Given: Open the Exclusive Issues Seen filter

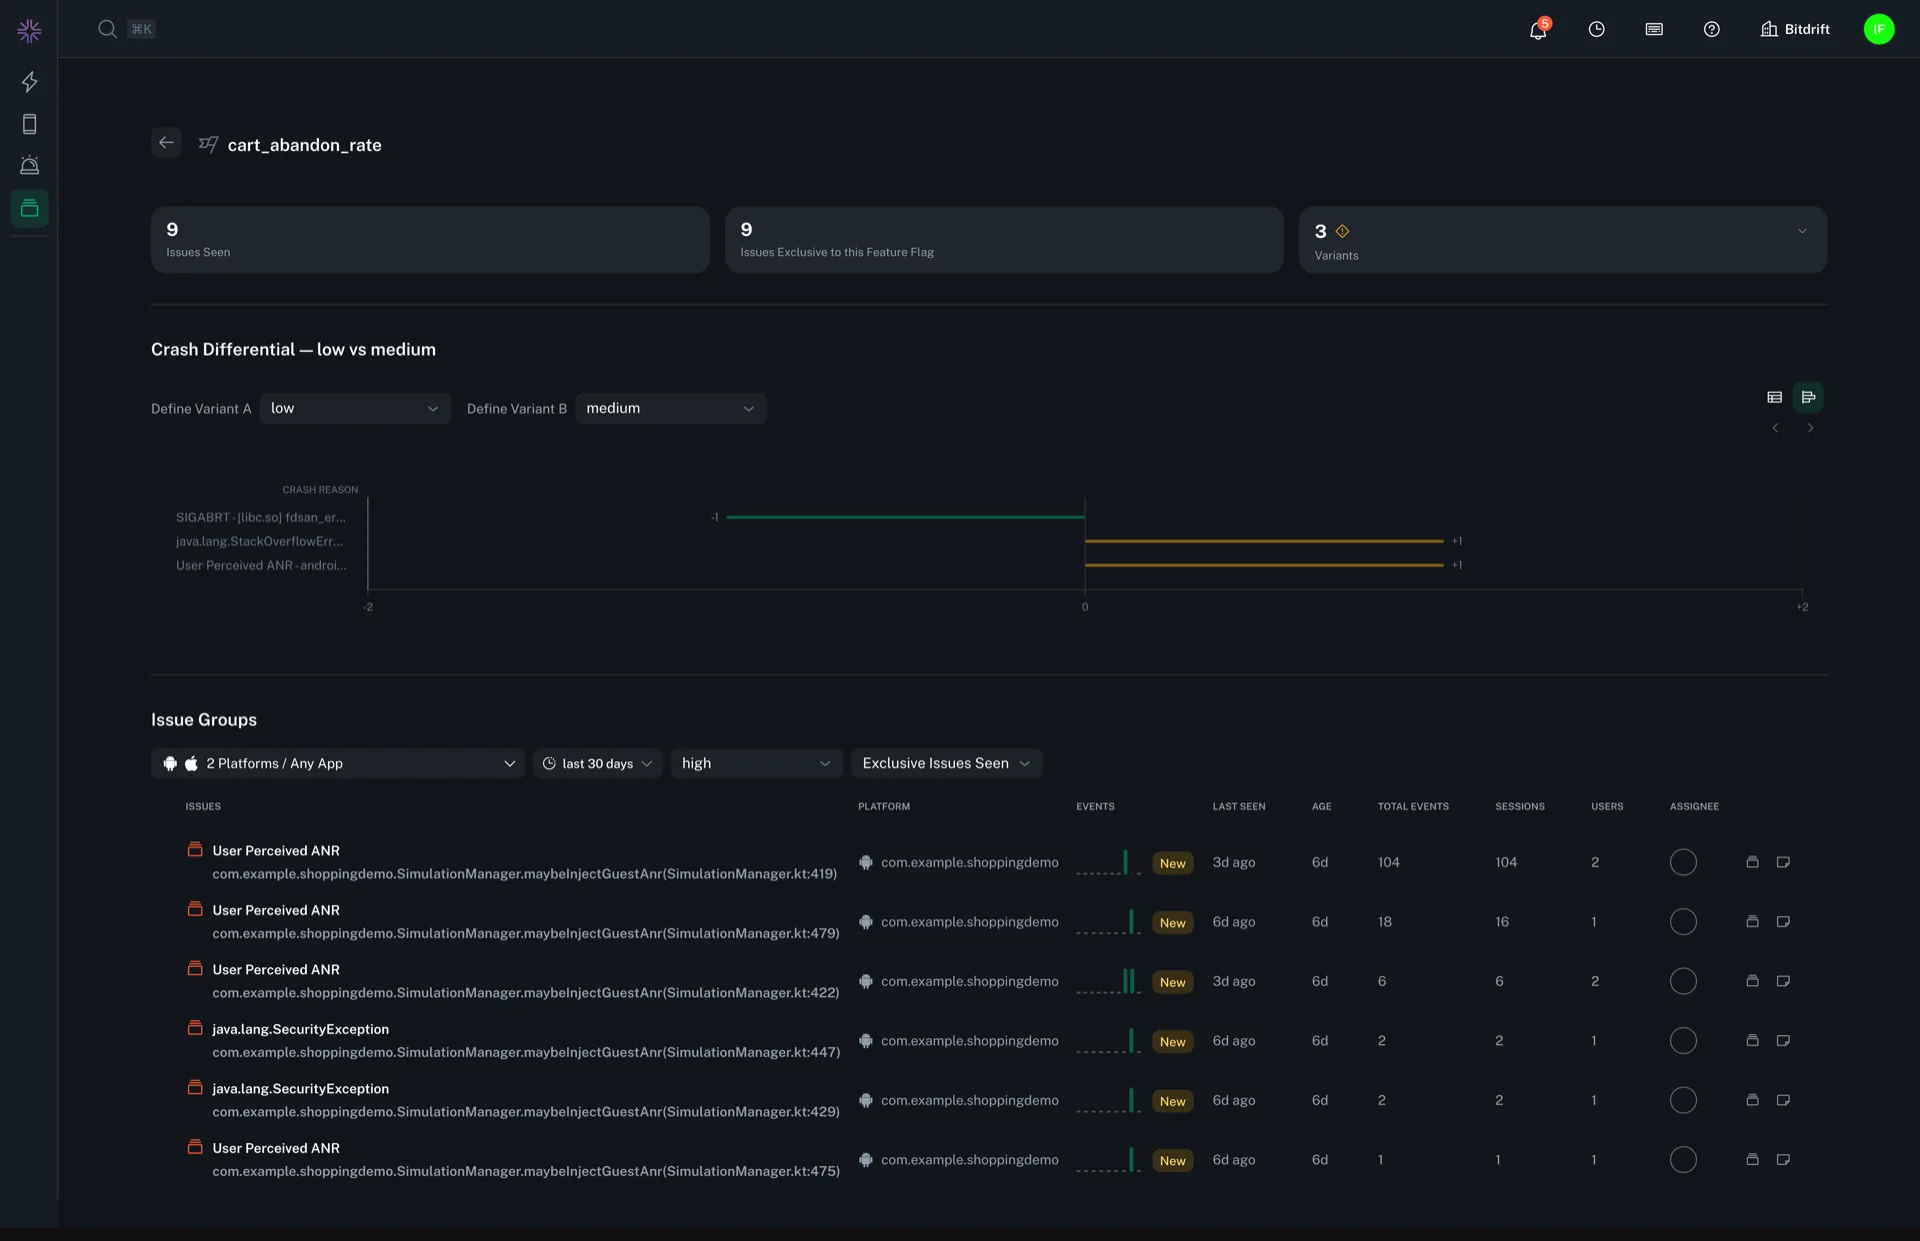Looking at the screenshot, I should (946, 764).
